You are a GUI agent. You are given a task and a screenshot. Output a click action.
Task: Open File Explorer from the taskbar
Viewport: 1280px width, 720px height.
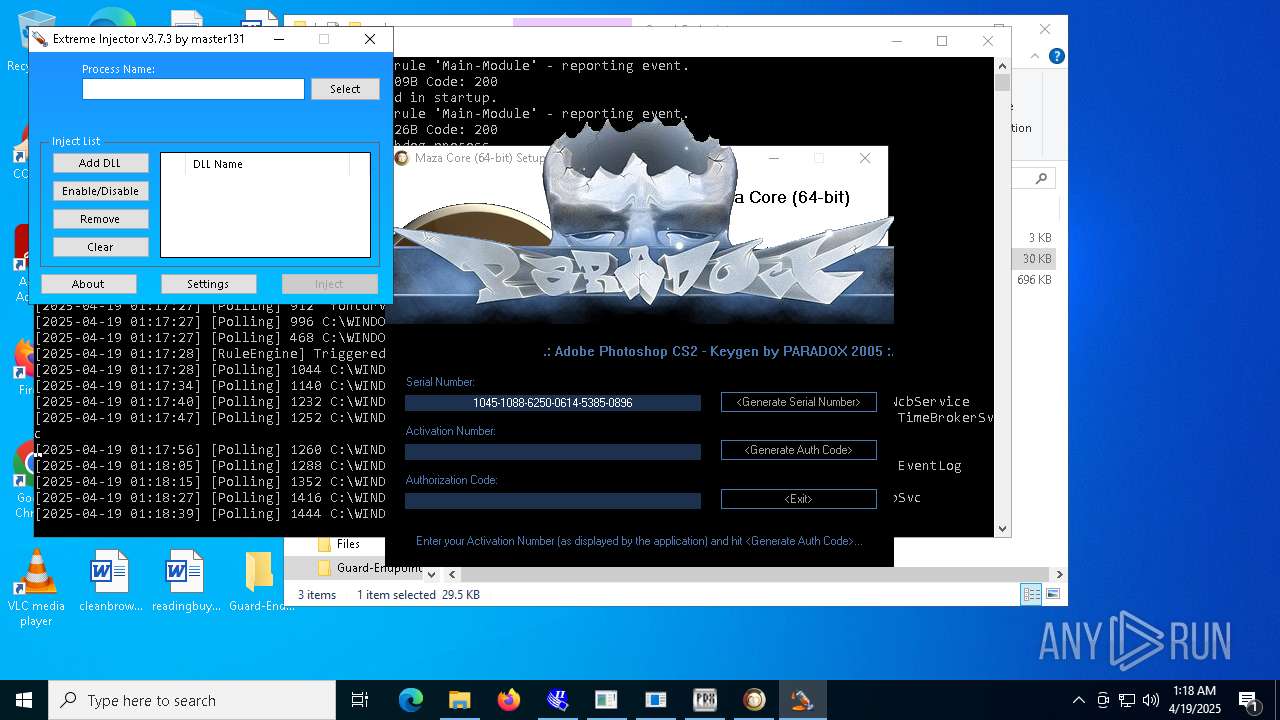pyautogui.click(x=459, y=700)
